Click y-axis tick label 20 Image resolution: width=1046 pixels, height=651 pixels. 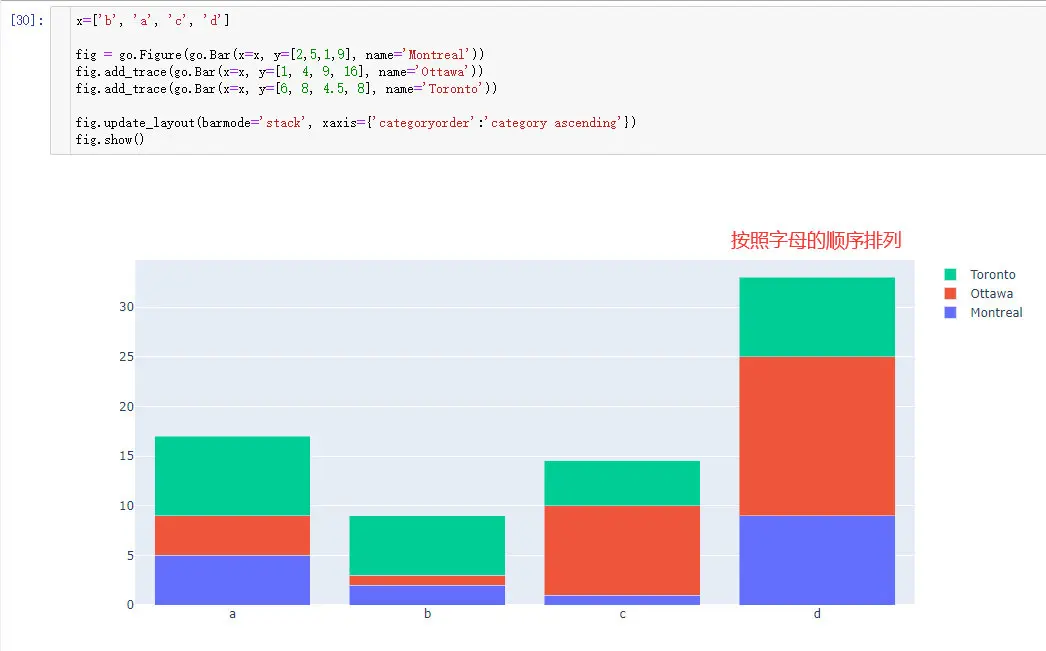[x=126, y=406]
